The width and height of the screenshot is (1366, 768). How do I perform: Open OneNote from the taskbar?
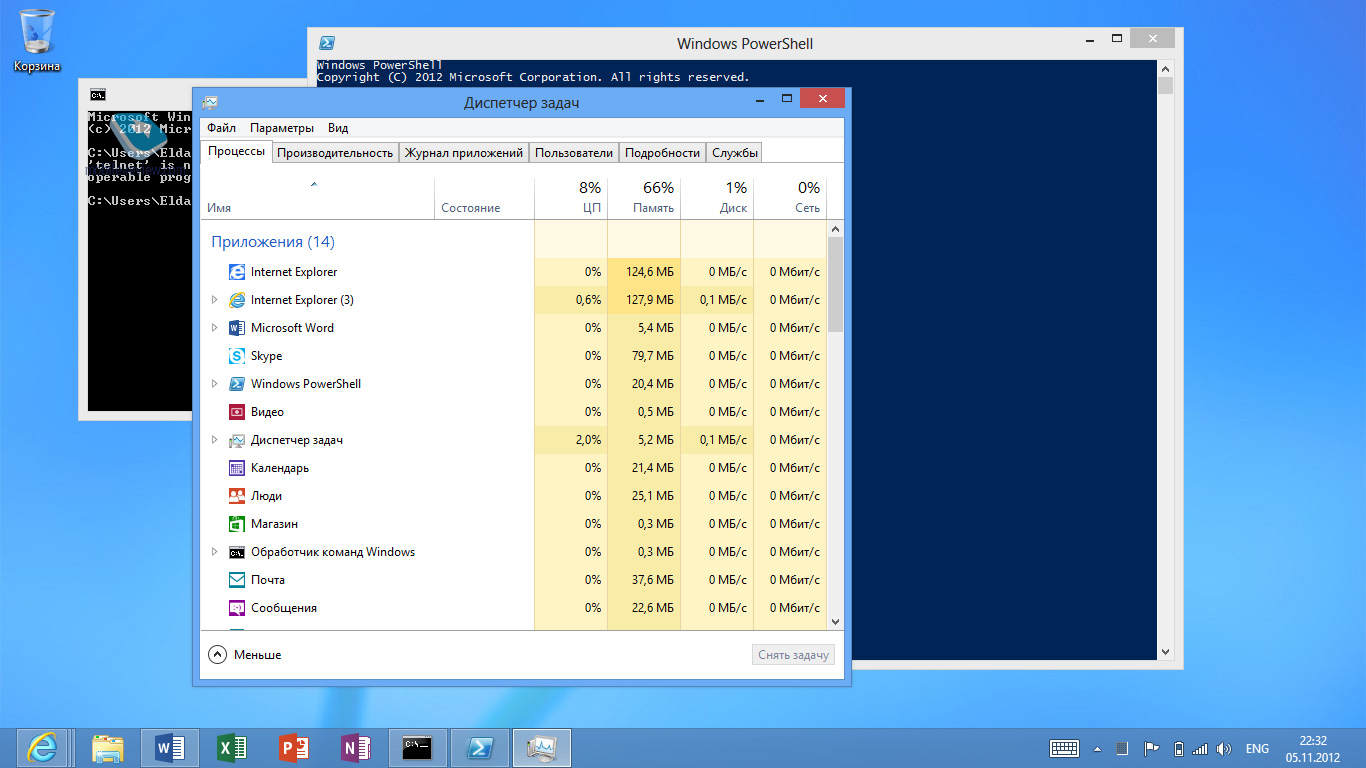(x=355, y=748)
